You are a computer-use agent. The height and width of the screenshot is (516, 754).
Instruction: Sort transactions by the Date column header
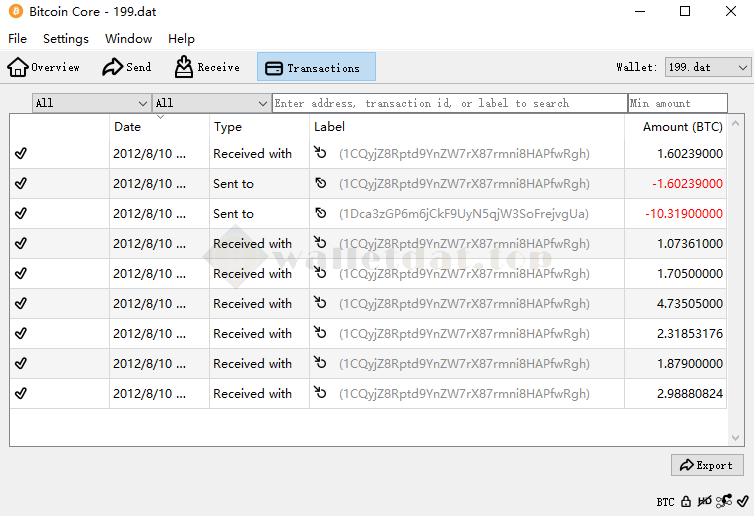tap(128, 127)
